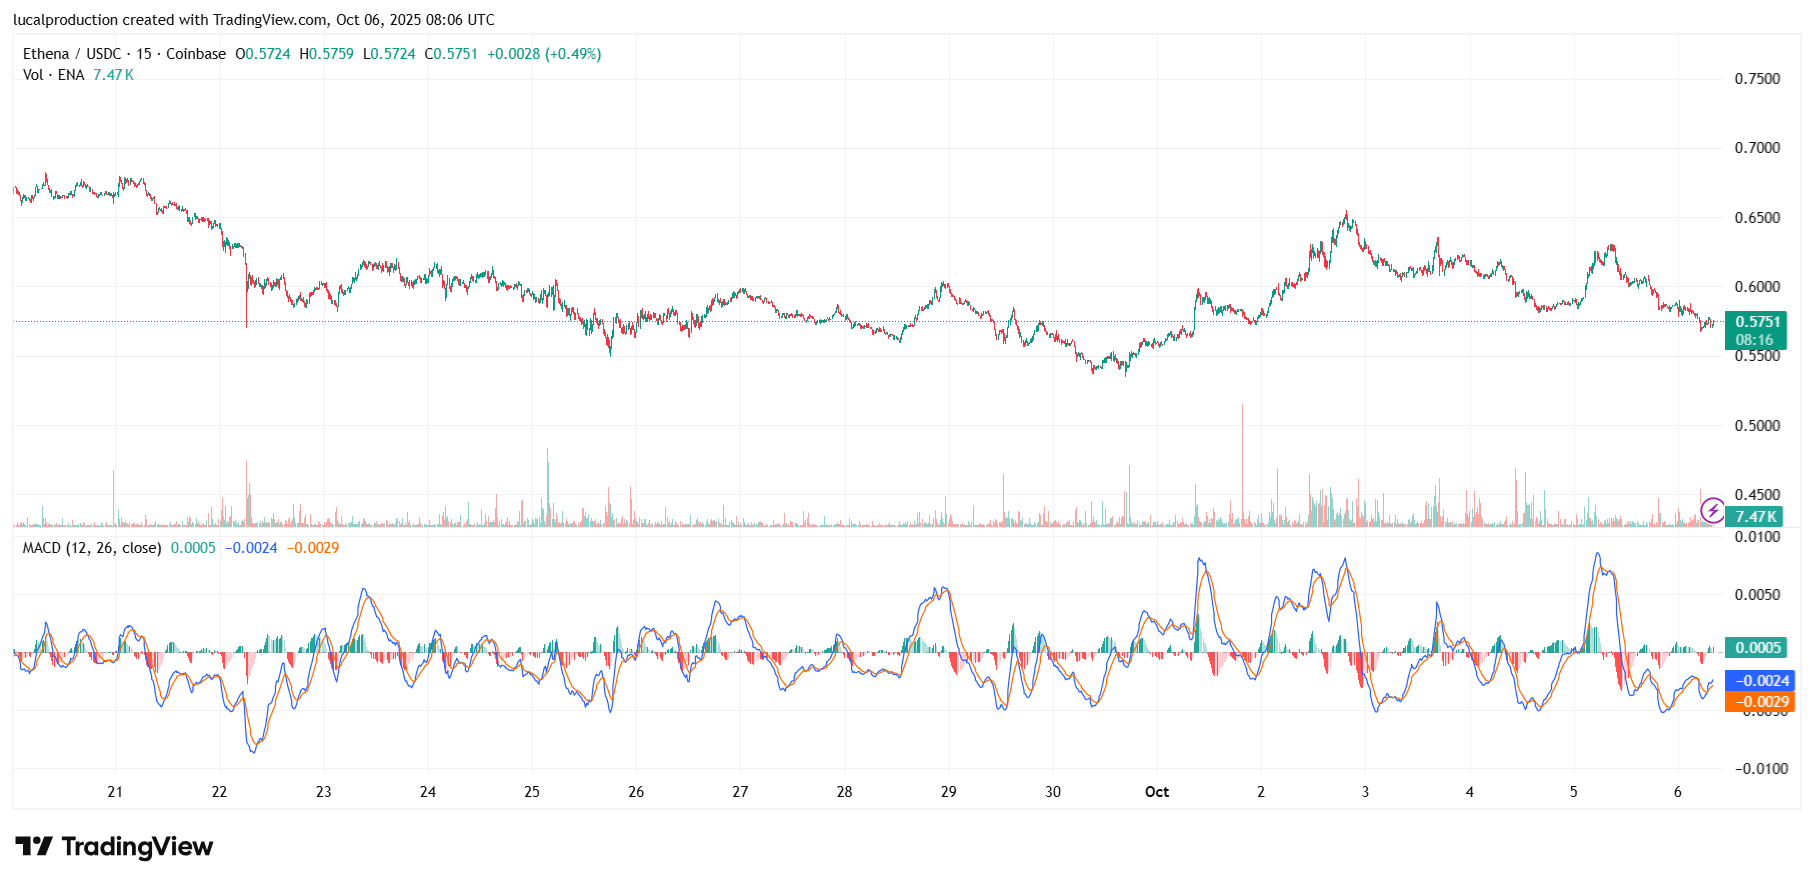Viewport: 1814px width, 884px height.
Task: Click the green 0.5751 current price tag
Action: click(x=1756, y=322)
